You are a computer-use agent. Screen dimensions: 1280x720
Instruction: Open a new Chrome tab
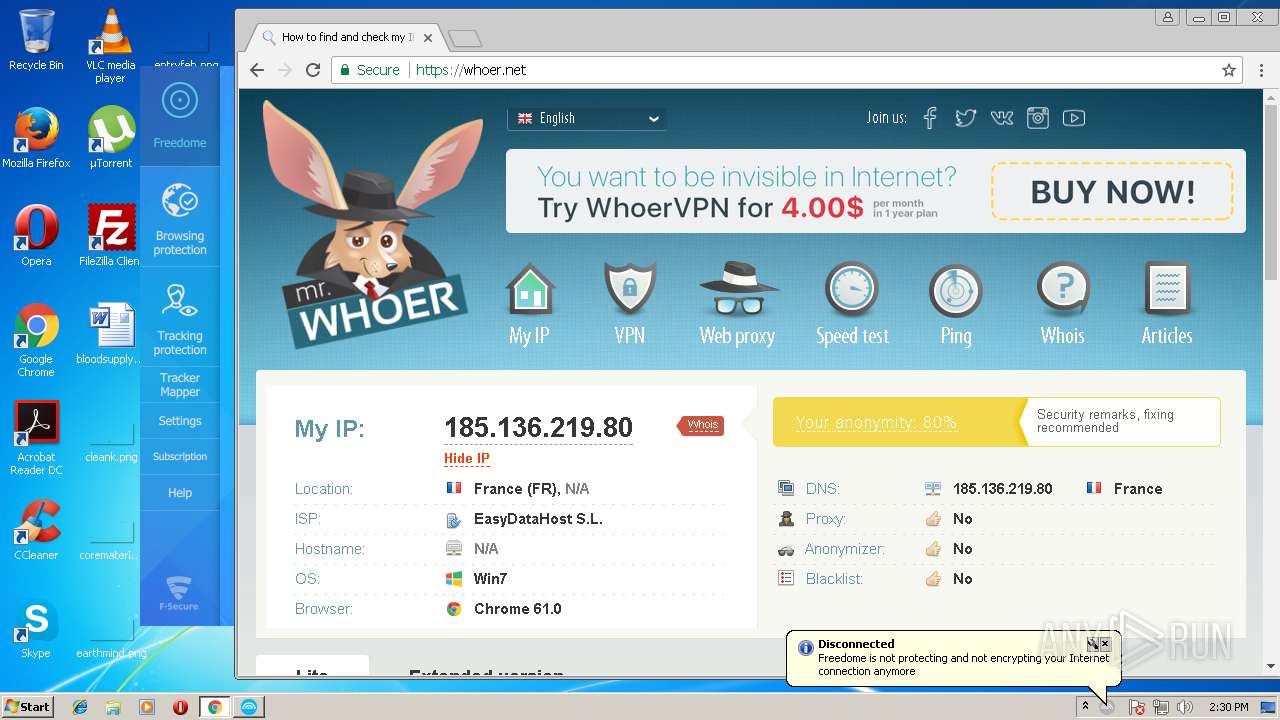465,39
